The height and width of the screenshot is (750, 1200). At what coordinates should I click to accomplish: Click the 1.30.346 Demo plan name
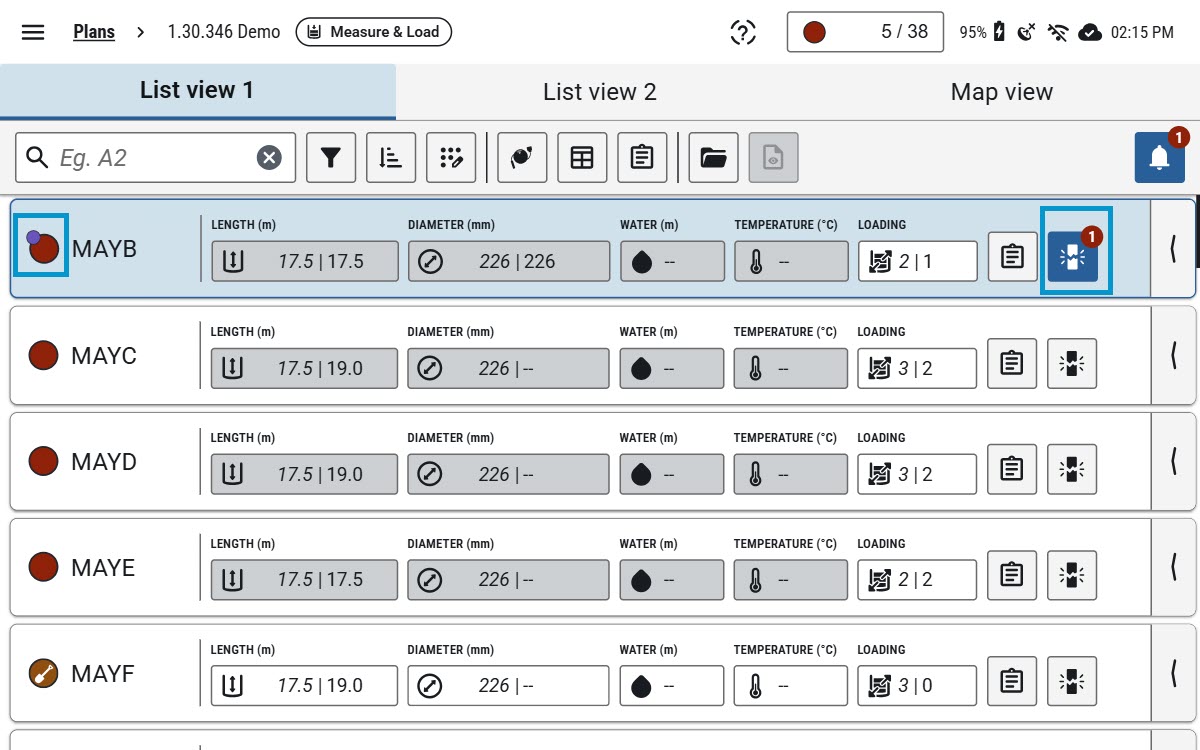point(224,32)
